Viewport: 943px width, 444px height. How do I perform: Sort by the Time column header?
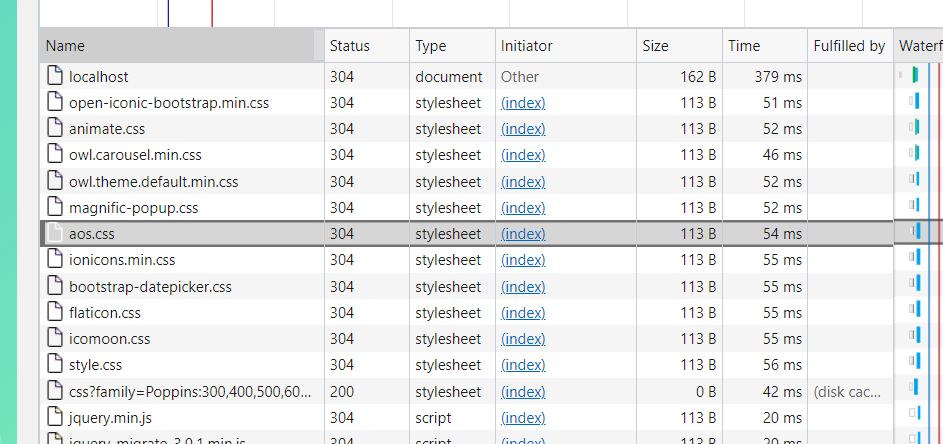point(764,46)
